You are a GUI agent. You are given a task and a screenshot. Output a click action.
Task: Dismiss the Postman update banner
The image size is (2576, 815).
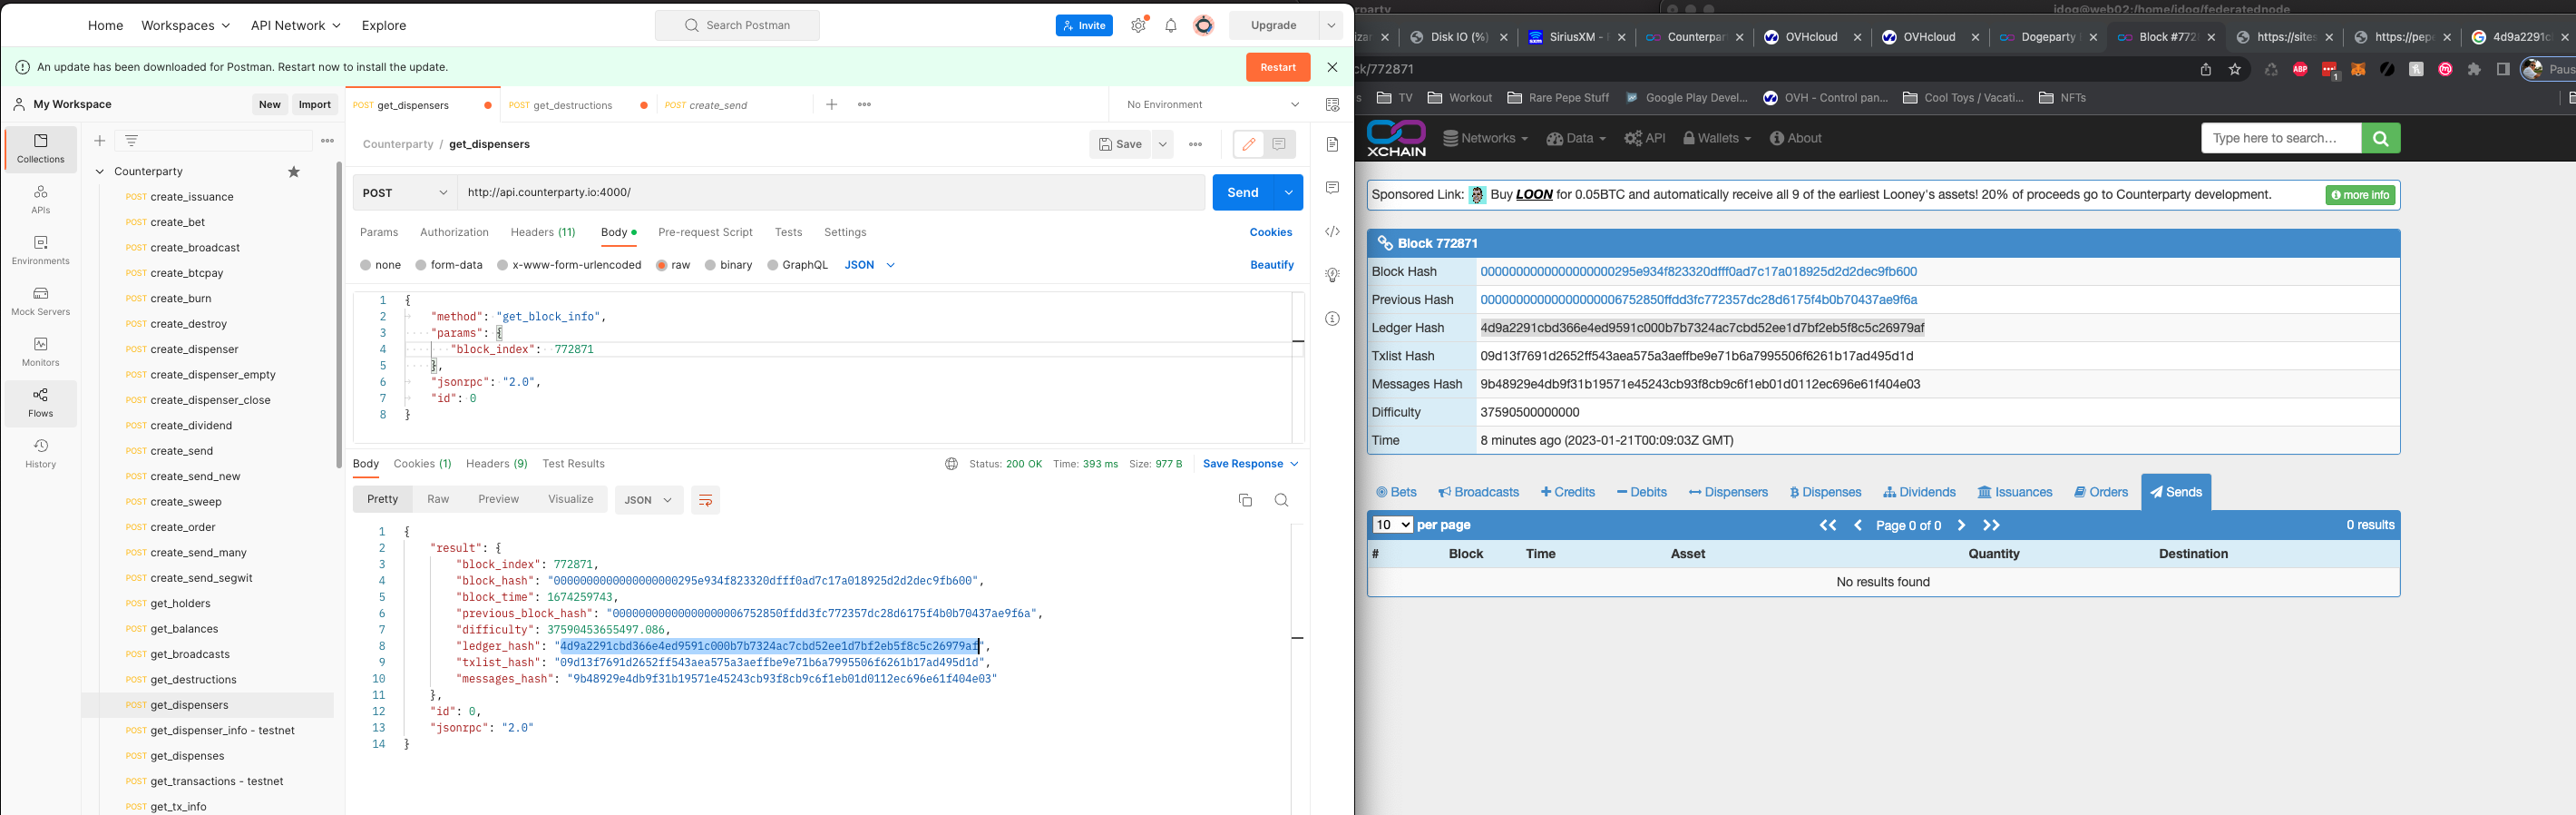pyautogui.click(x=1332, y=67)
